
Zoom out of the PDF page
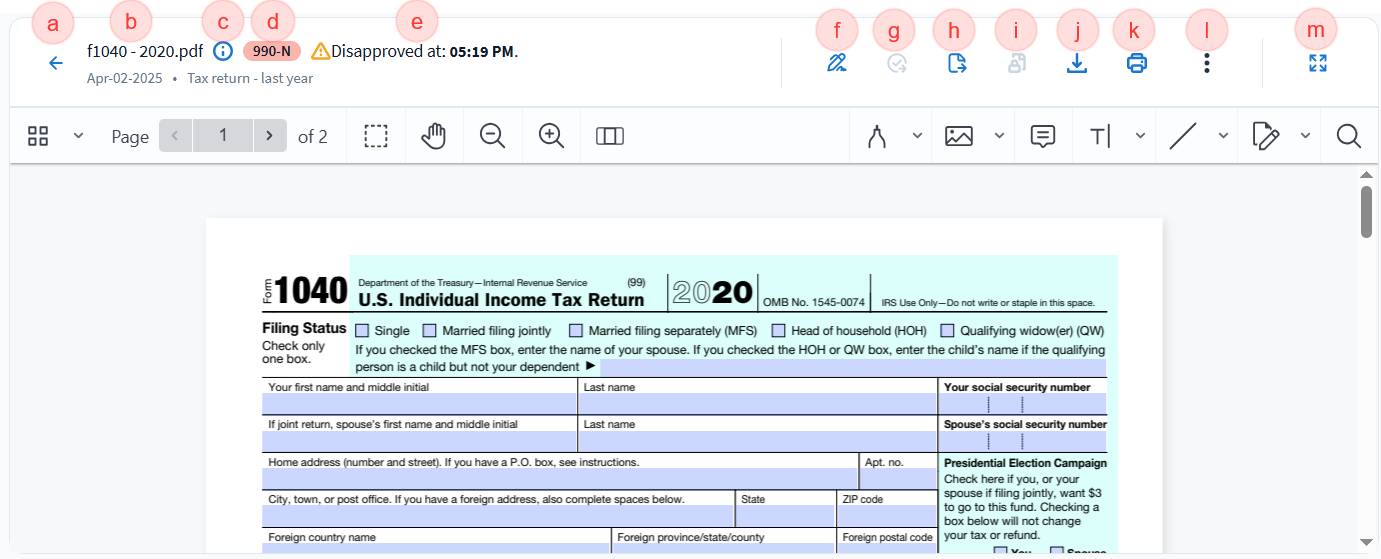click(492, 136)
